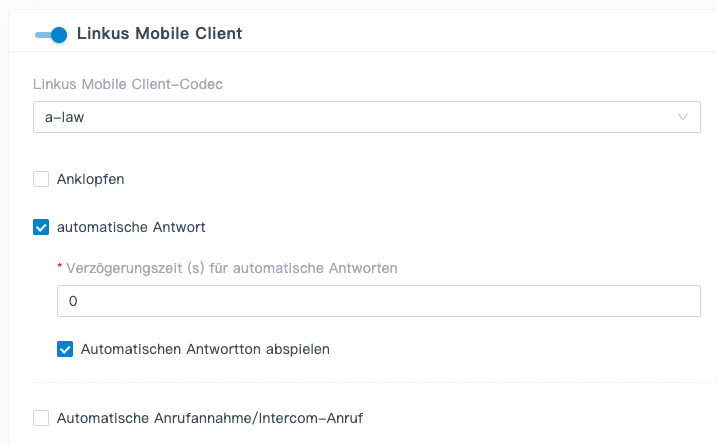The width and height of the screenshot is (717, 444).
Task: Click the Automatischen Antwortton abspielen label
Action: coord(205,349)
